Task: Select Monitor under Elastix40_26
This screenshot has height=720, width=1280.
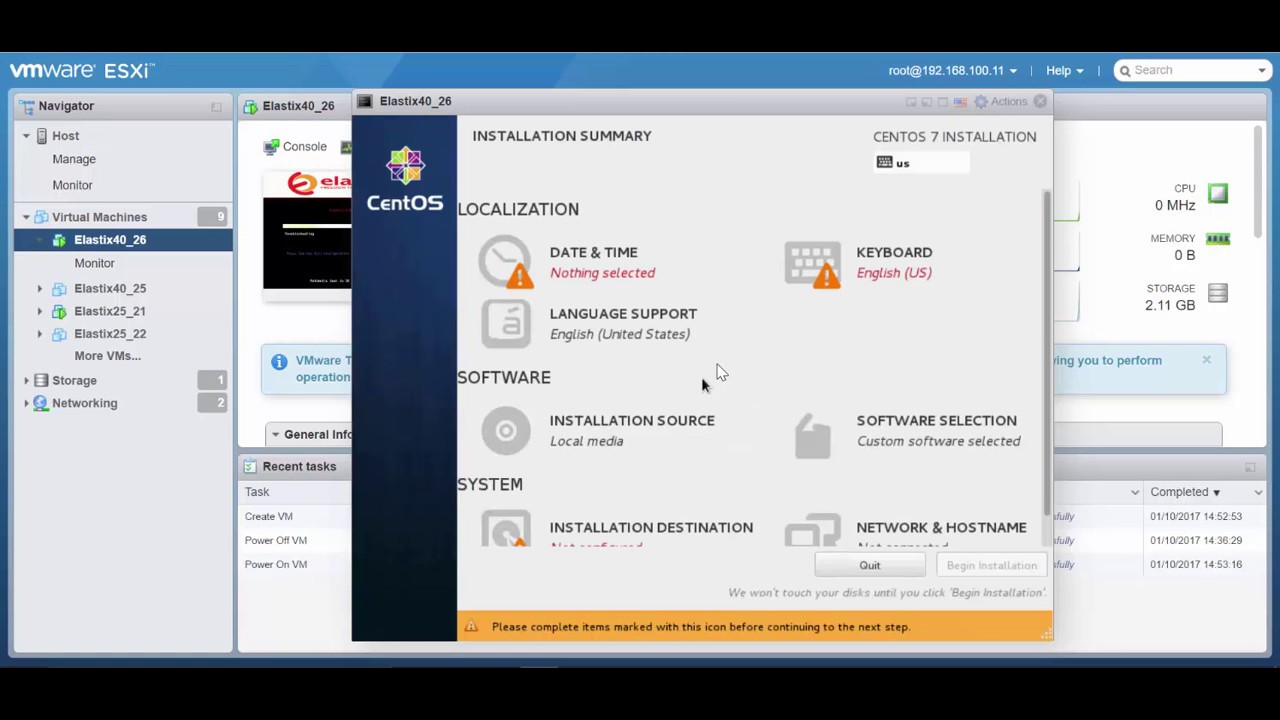Action: point(94,263)
